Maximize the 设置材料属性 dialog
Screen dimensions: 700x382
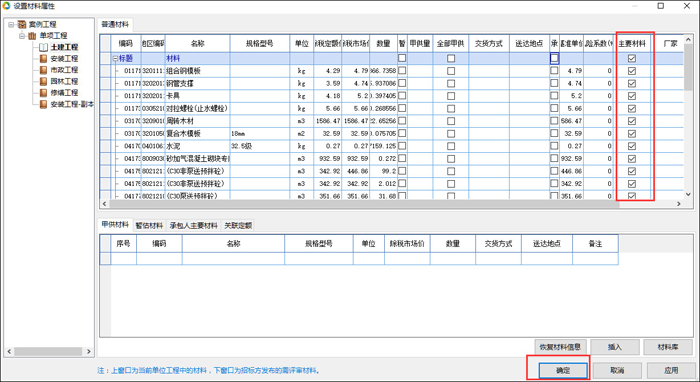(661, 6)
